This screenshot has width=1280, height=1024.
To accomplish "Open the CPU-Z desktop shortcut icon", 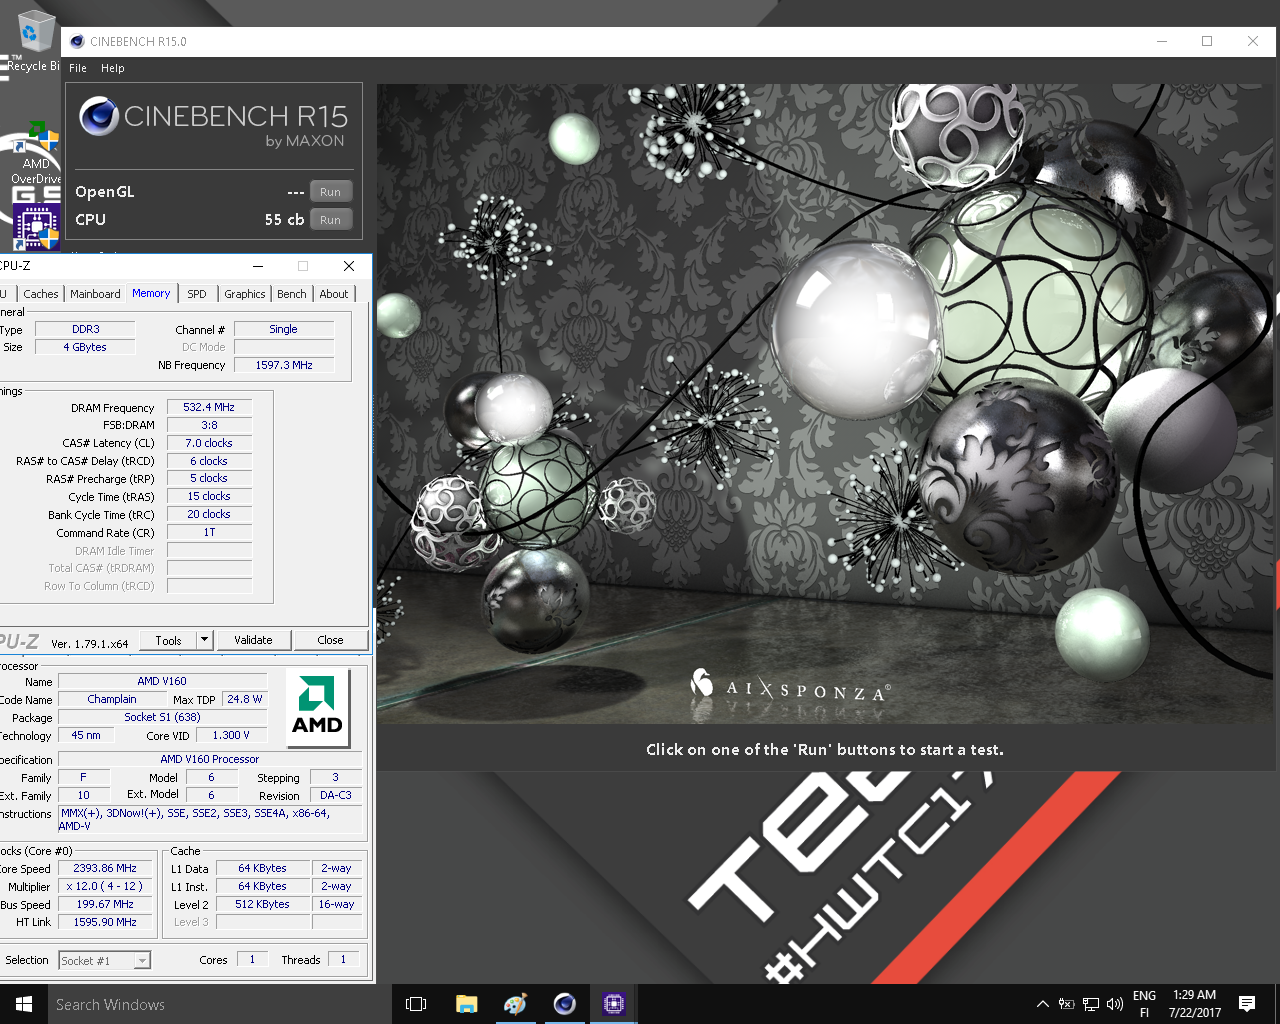I will tap(36, 226).
